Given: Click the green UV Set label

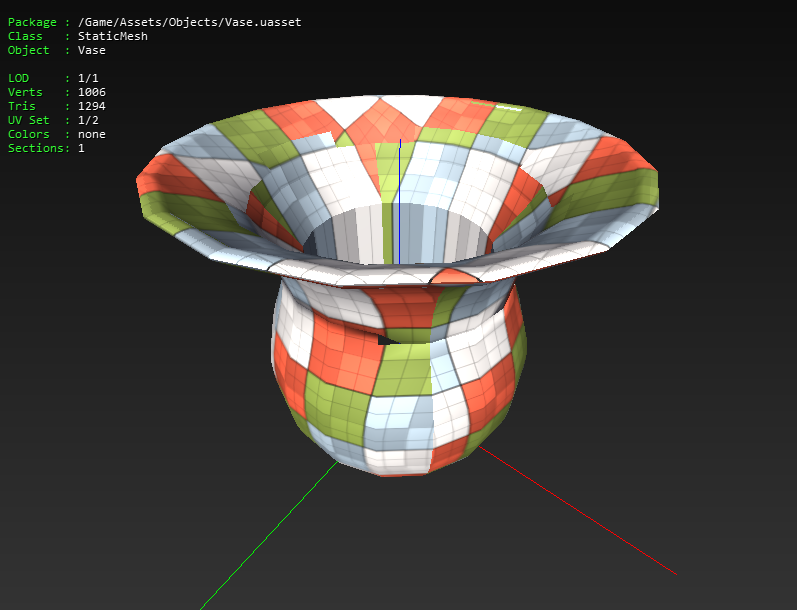Looking at the screenshot, I should tap(28, 120).
